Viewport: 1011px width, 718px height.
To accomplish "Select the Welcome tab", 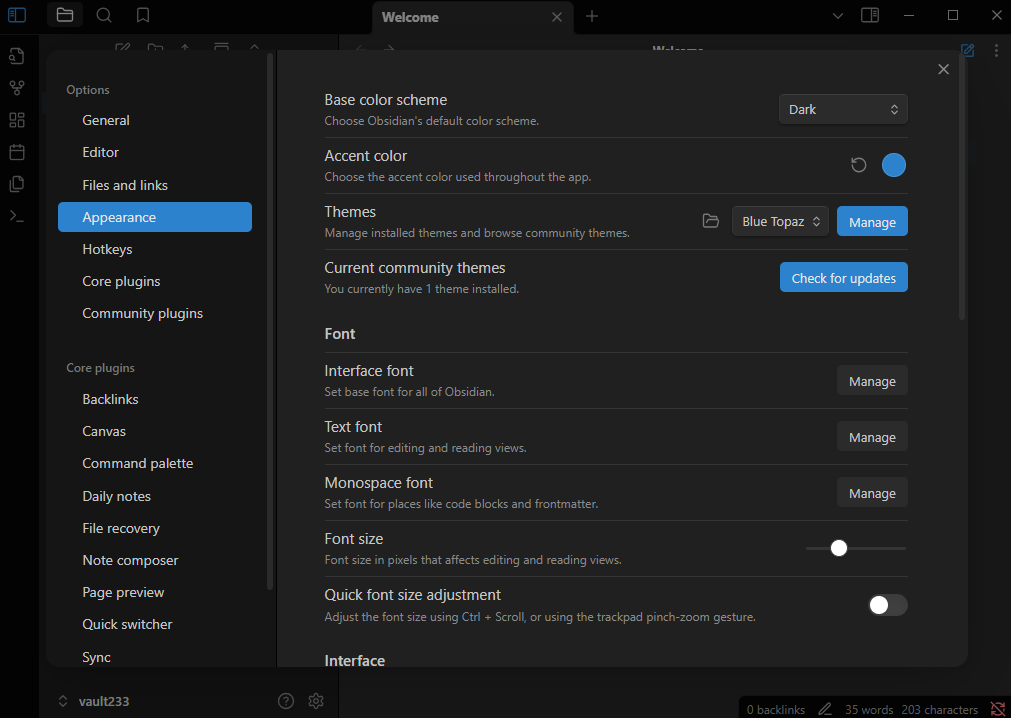I will coord(472,17).
